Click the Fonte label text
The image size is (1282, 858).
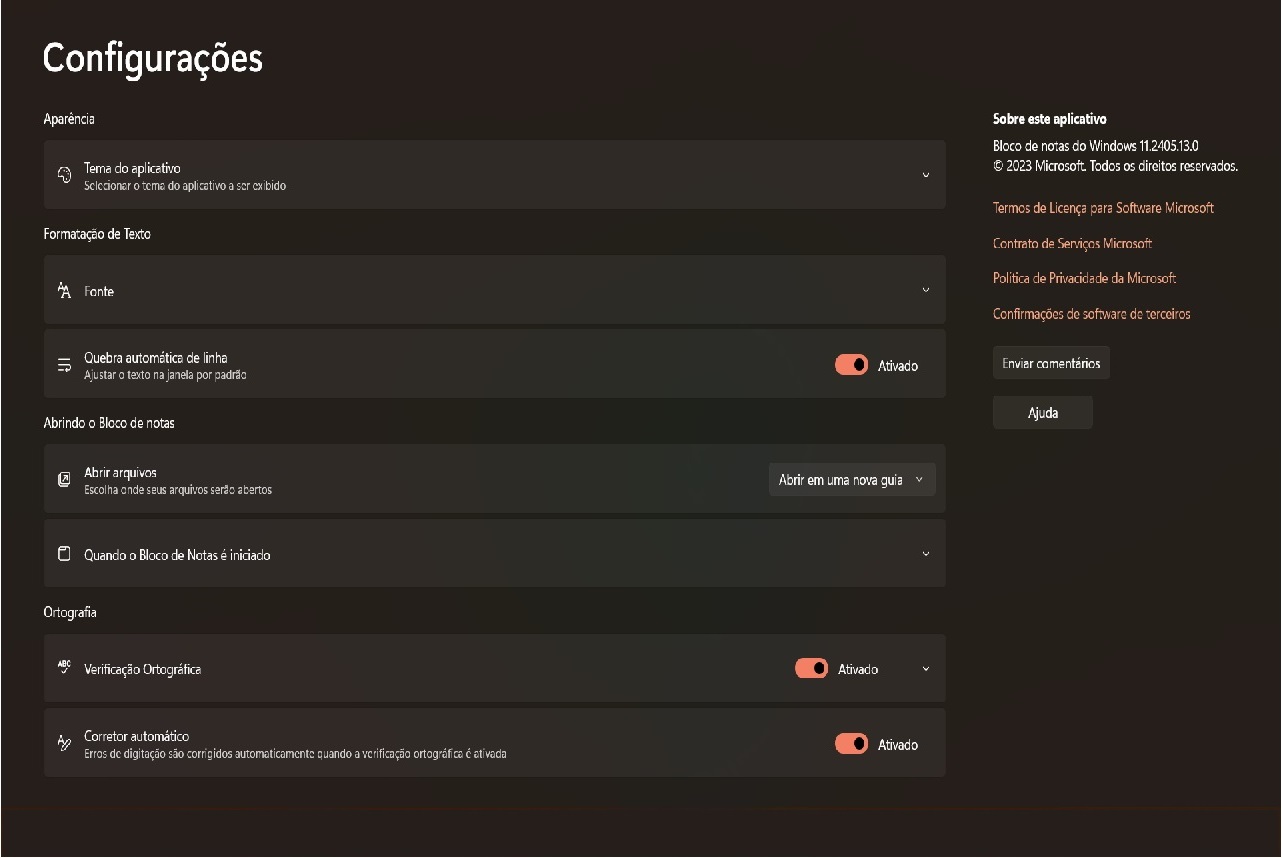coord(99,292)
